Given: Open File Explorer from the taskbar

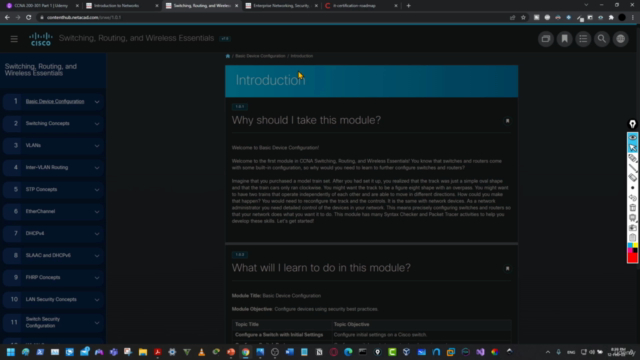Looking at the screenshot, I should pyautogui.click(x=143, y=352).
